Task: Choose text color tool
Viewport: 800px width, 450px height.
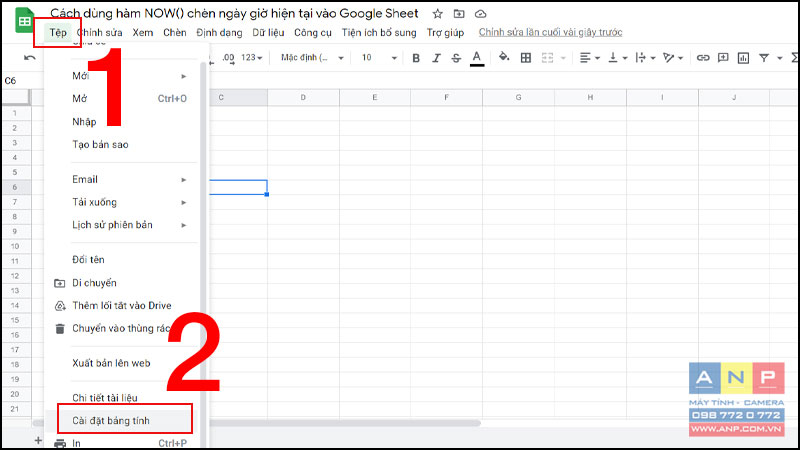Action: pyautogui.click(x=477, y=58)
